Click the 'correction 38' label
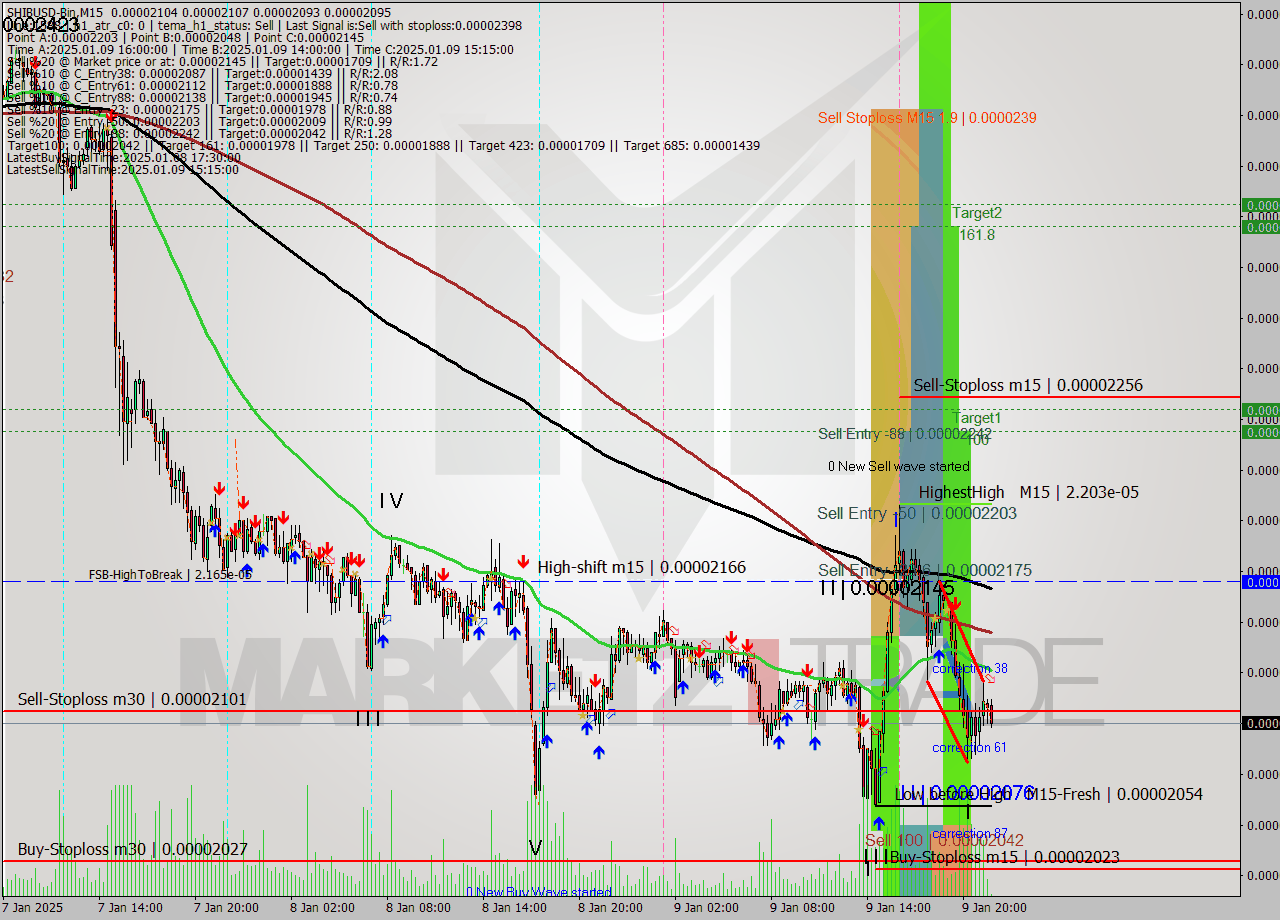The width and height of the screenshot is (1280, 920). click(x=969, y=668)
